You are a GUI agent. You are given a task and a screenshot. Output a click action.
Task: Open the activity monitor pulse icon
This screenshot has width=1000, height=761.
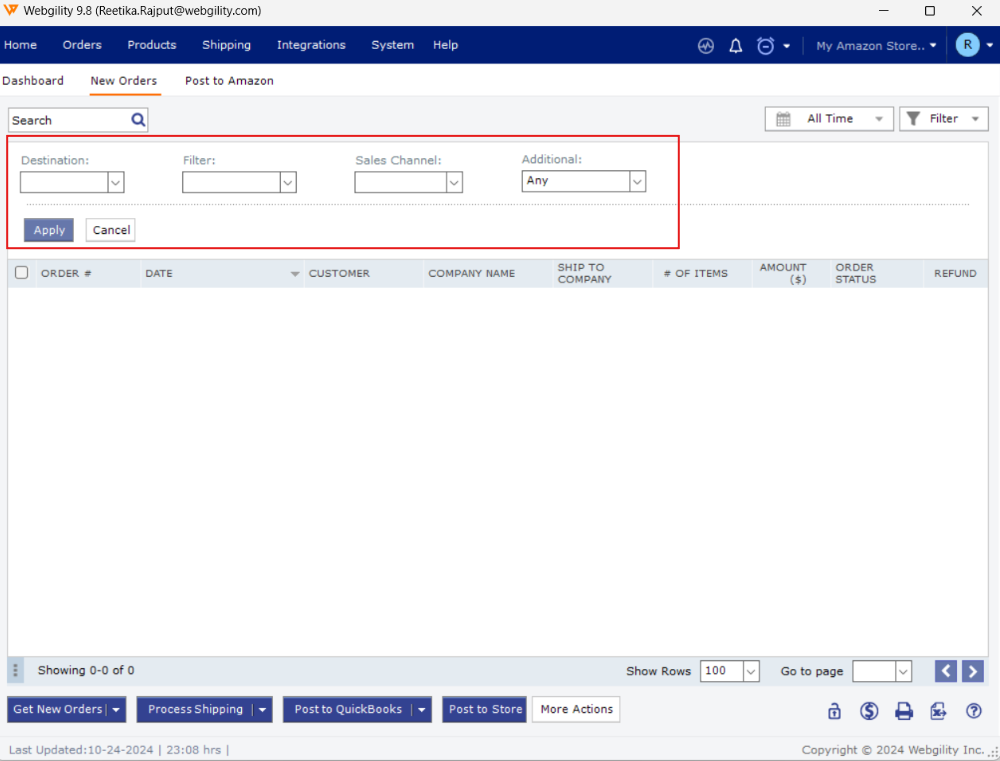(705, 45)
